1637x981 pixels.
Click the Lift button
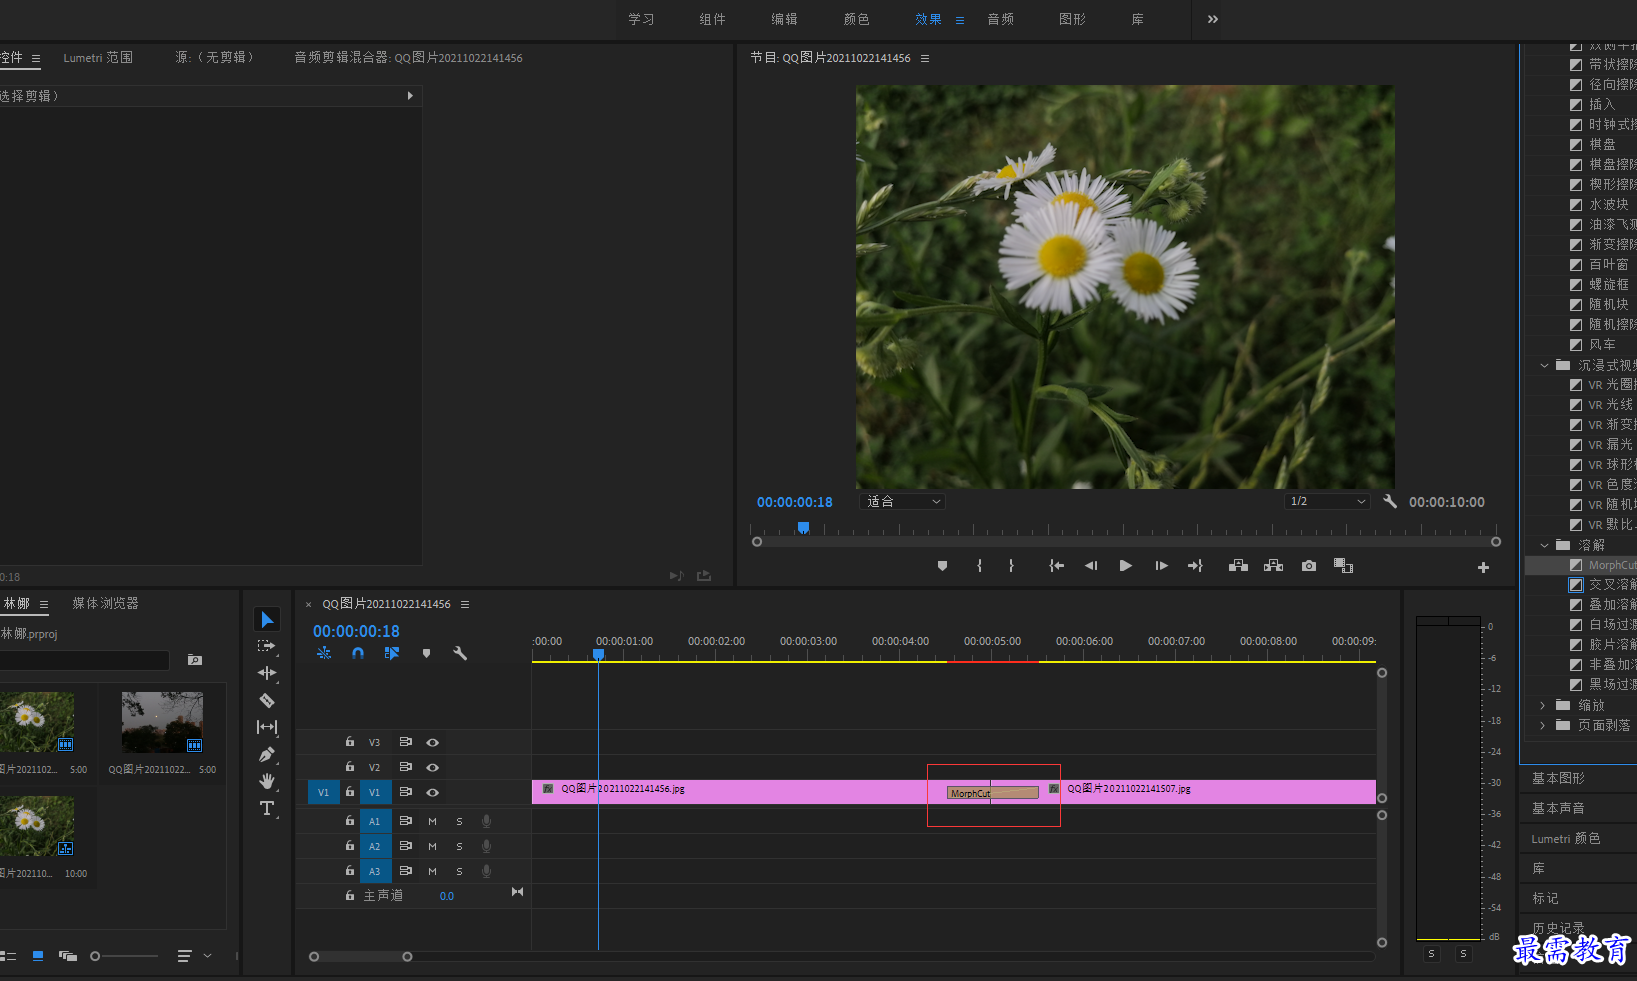(x=1238, y=566)
